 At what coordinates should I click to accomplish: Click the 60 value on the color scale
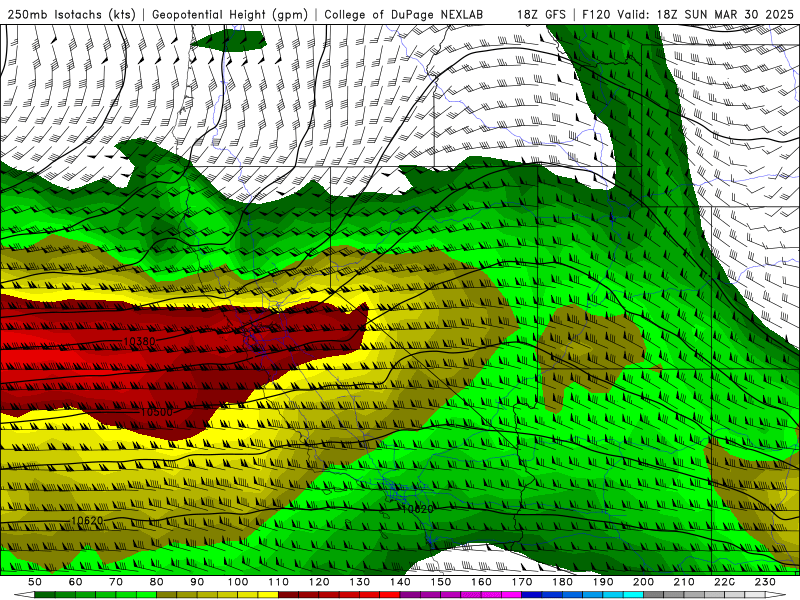tap(75, 582)
